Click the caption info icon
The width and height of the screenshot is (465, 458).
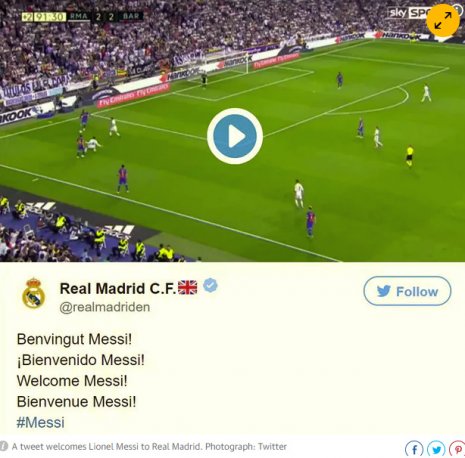click(x=4, y=446)
